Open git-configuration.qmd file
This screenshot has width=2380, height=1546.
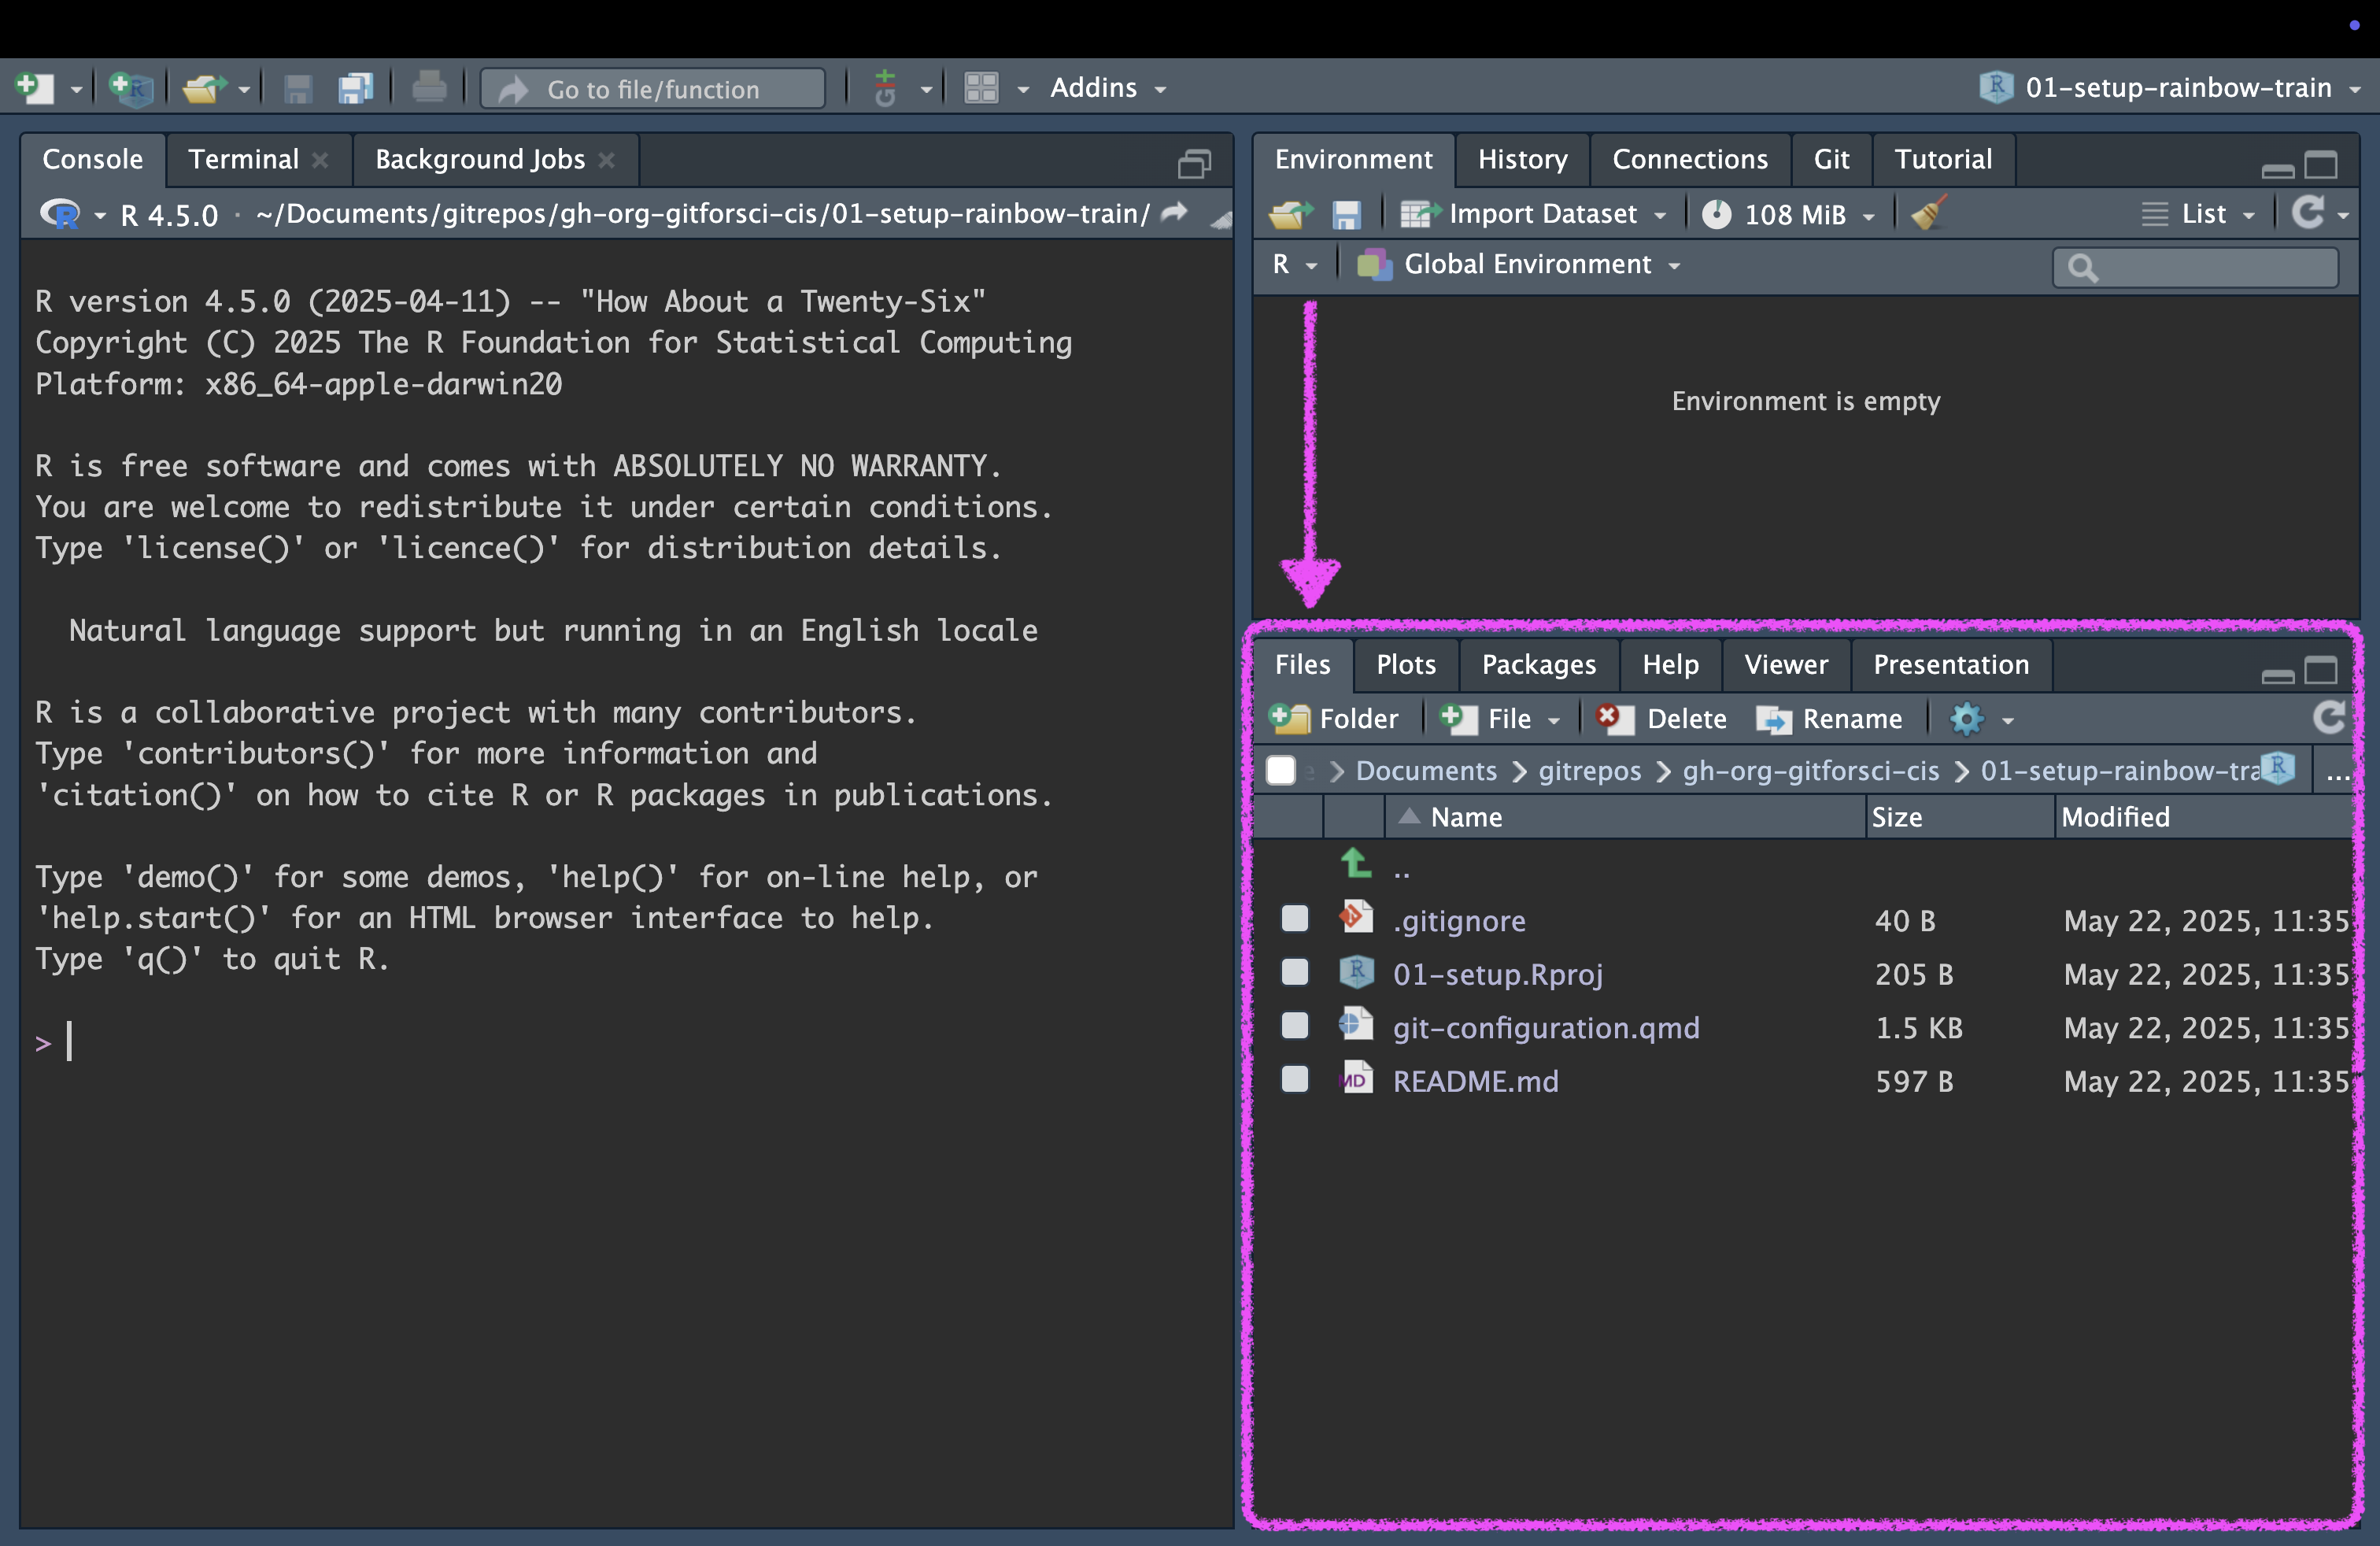click(1546, 1027)
